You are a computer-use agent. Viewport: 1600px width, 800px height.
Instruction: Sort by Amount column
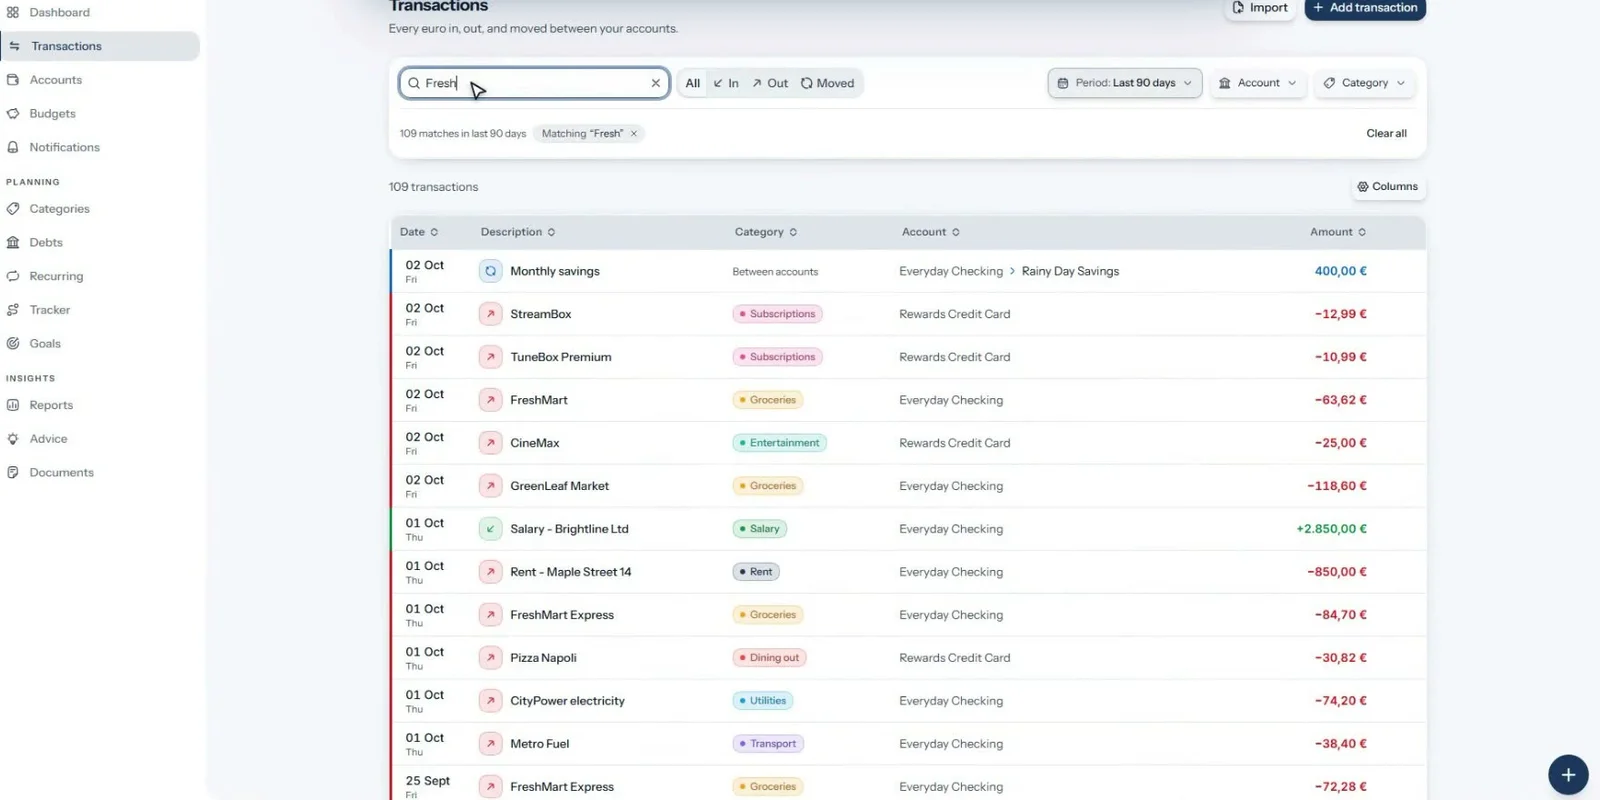pyautogui.click(x=1338, y=232)
